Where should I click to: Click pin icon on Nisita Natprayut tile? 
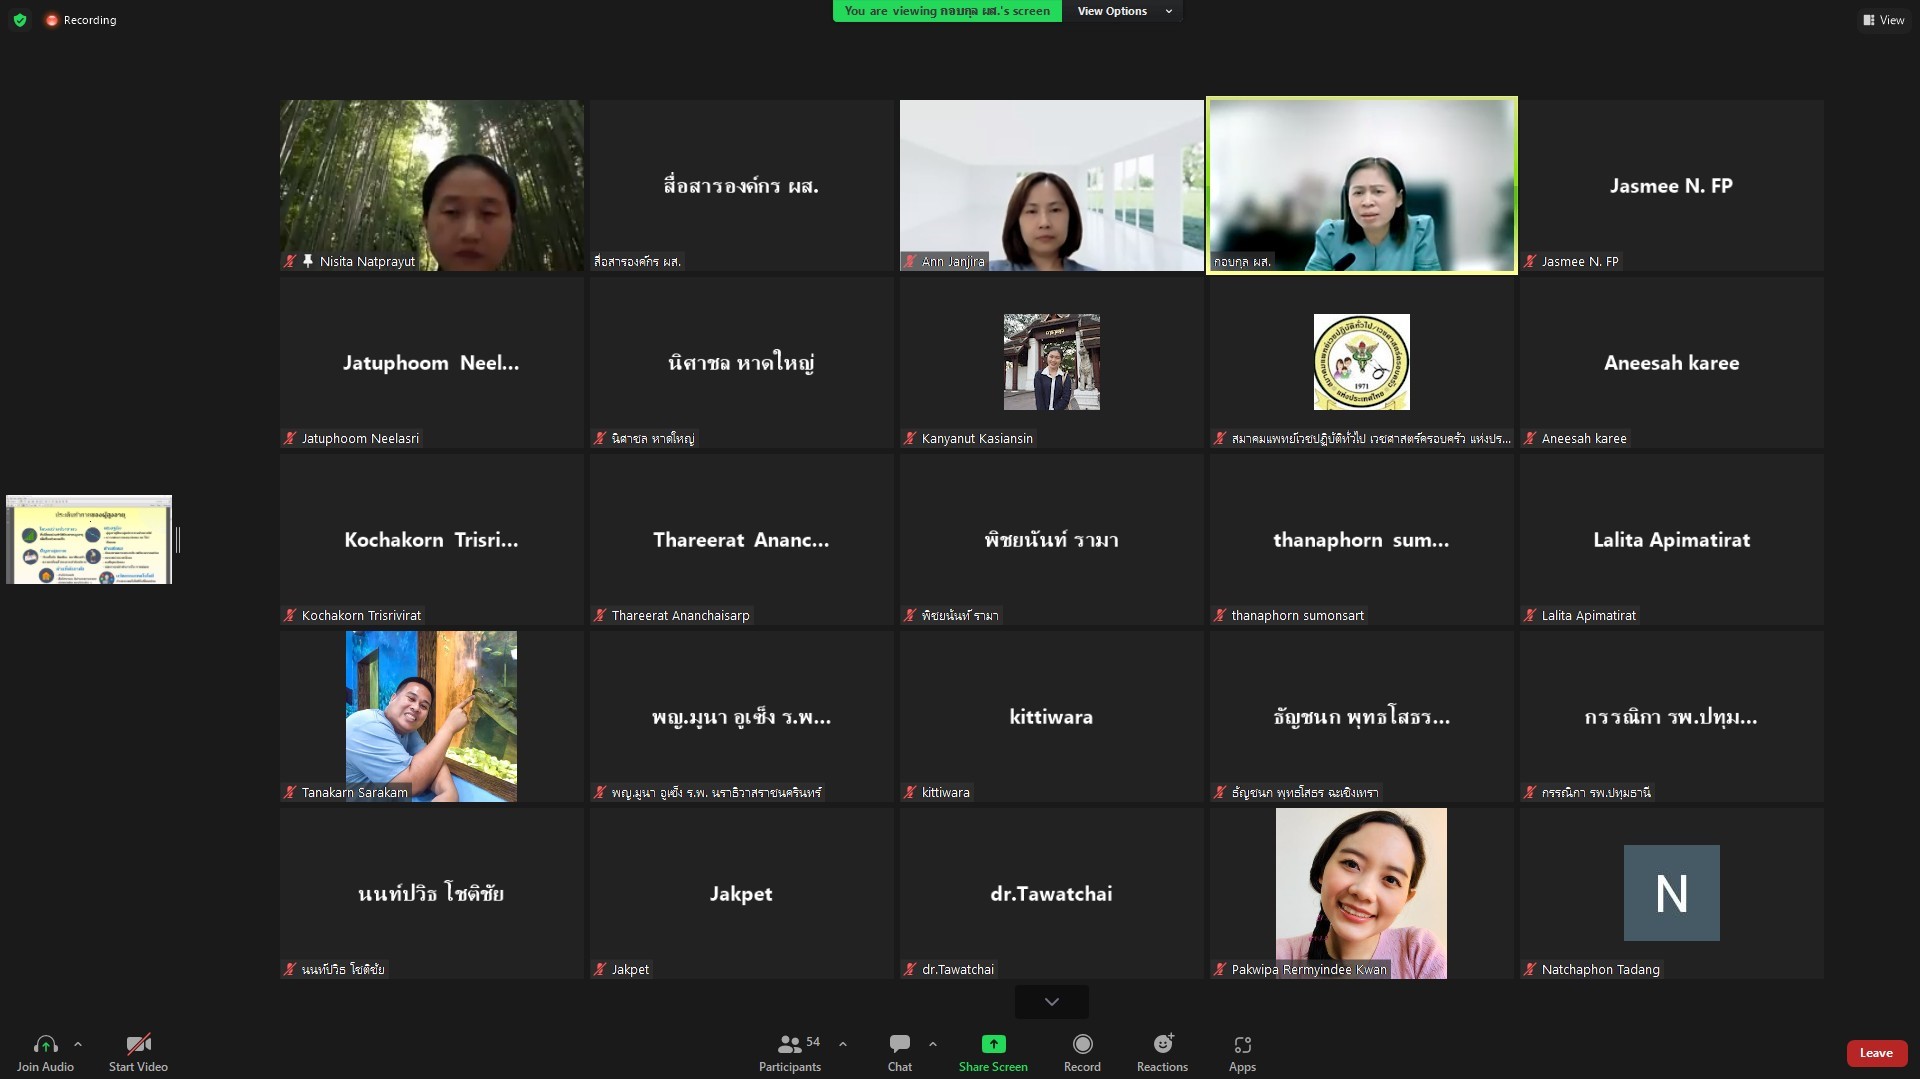[x=308, y=261]
